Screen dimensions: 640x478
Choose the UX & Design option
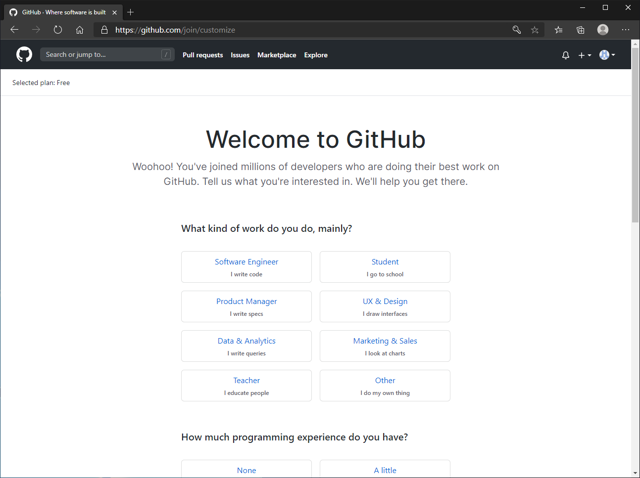click(385, 307)
